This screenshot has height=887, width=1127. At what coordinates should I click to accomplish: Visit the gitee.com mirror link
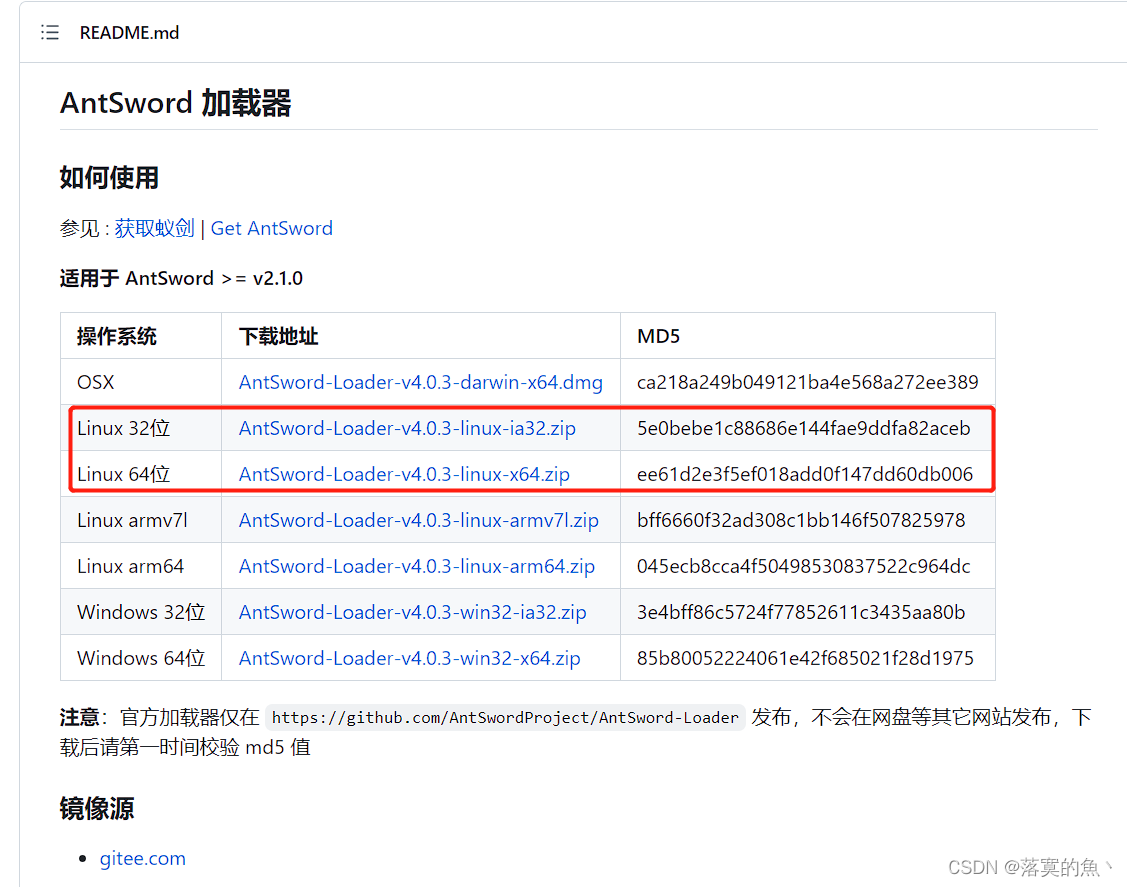pos(142,858)
